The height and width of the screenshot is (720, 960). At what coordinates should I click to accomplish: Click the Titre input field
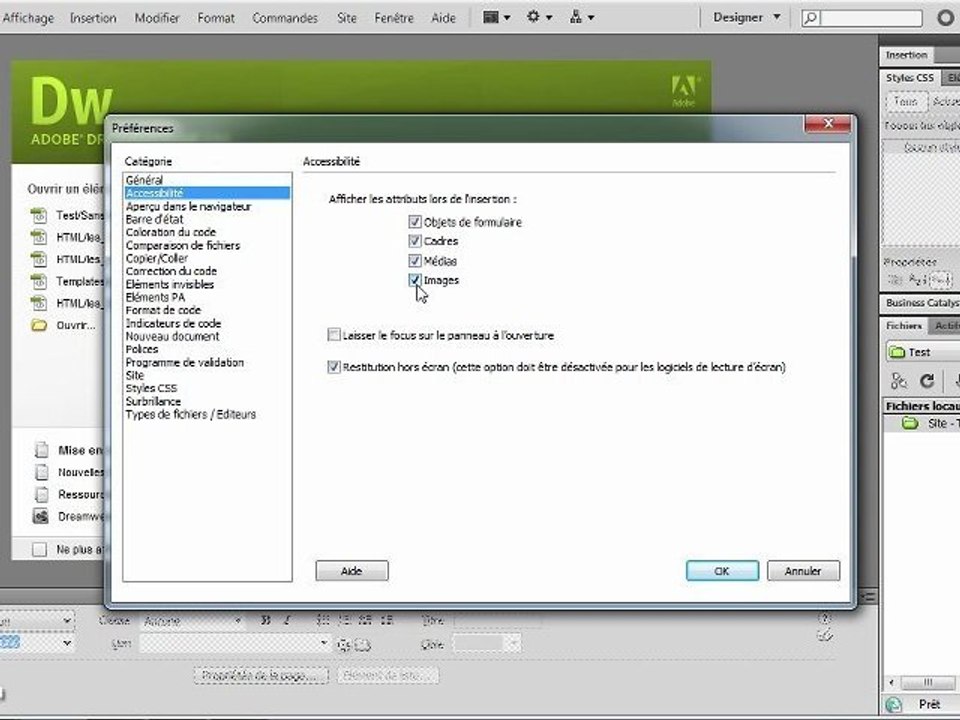click(x=498, y=620)
